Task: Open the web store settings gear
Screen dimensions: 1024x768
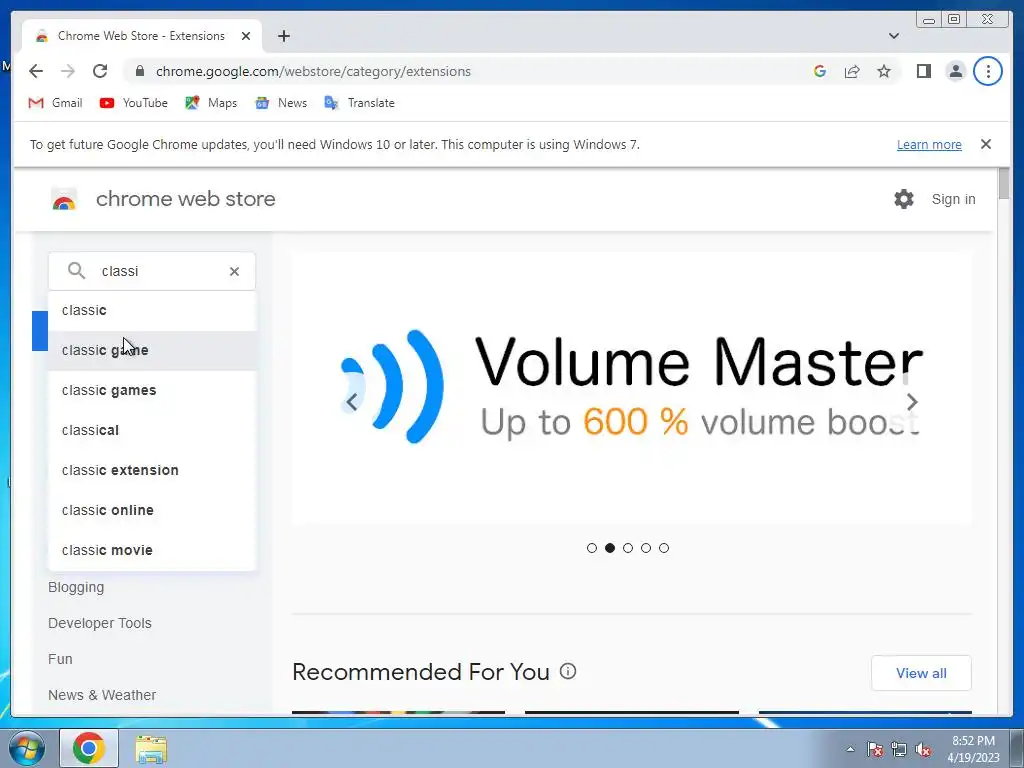Action: pyautogui.click(x=904, y=199)
